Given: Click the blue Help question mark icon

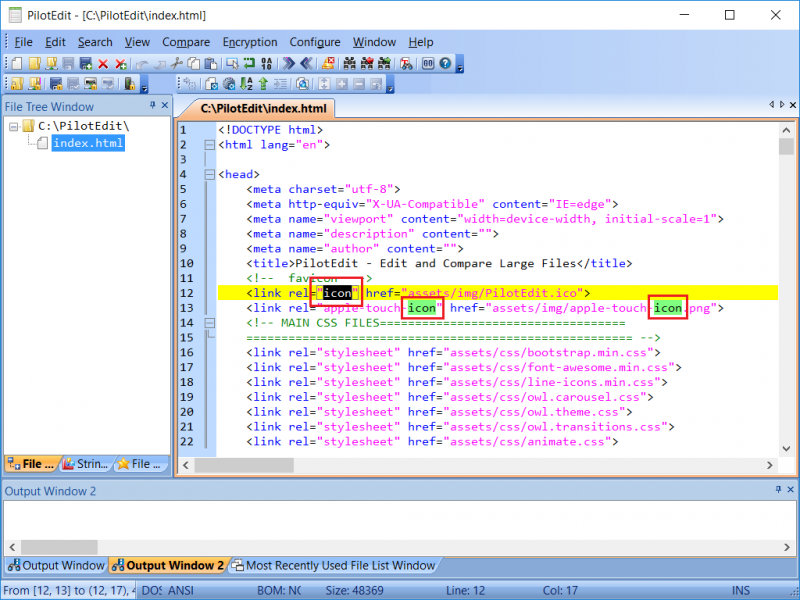Looking at the screenshot, I should pyautogui.click(x=445, y=63).
